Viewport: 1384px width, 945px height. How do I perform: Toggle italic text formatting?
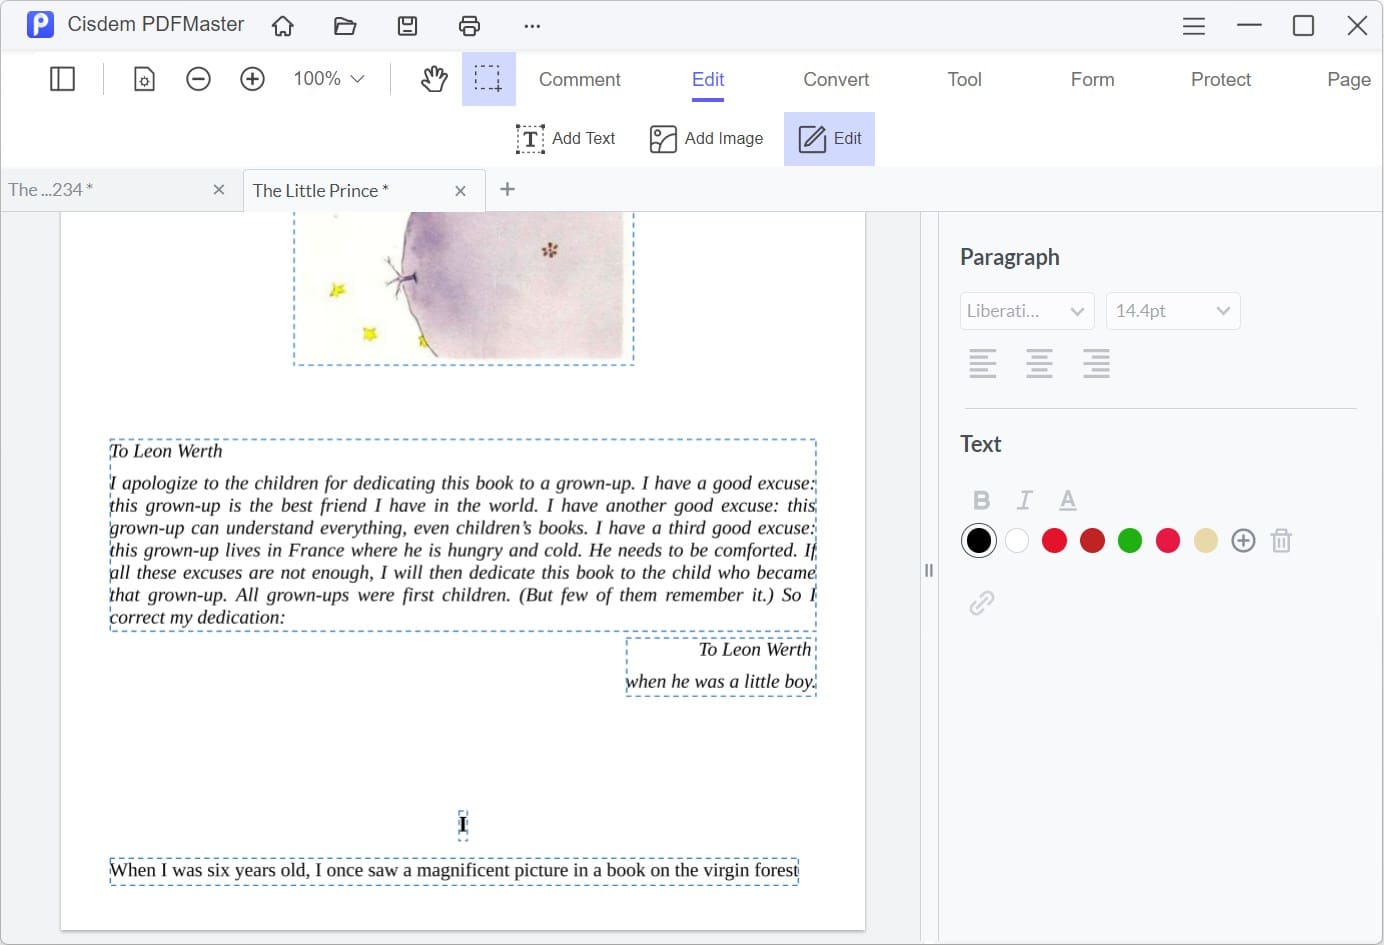(x=1024, y=500)
